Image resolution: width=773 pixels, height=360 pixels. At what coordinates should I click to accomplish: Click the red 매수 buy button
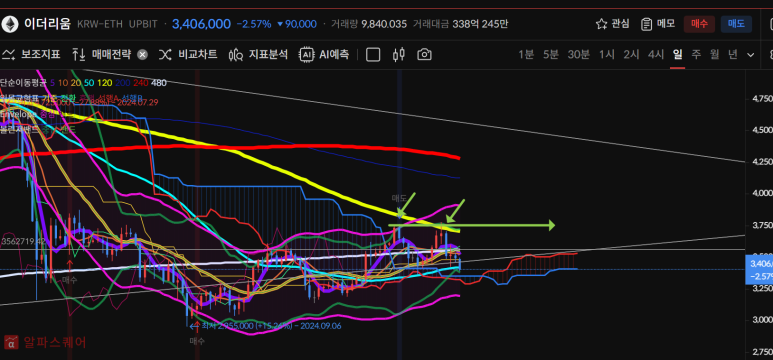pos(699,24)
